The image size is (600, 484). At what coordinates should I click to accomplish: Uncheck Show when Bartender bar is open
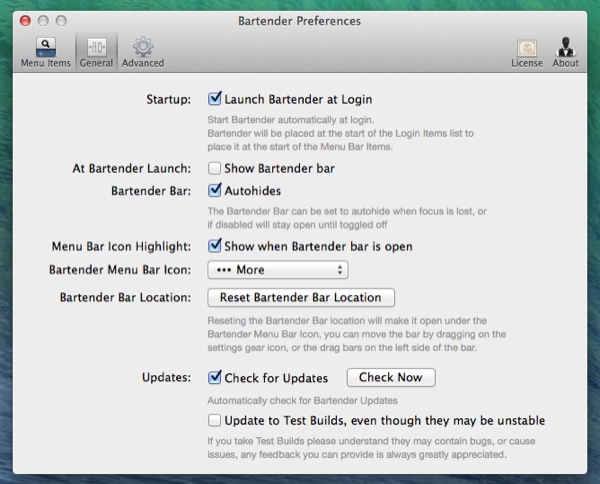pos(214,246)
